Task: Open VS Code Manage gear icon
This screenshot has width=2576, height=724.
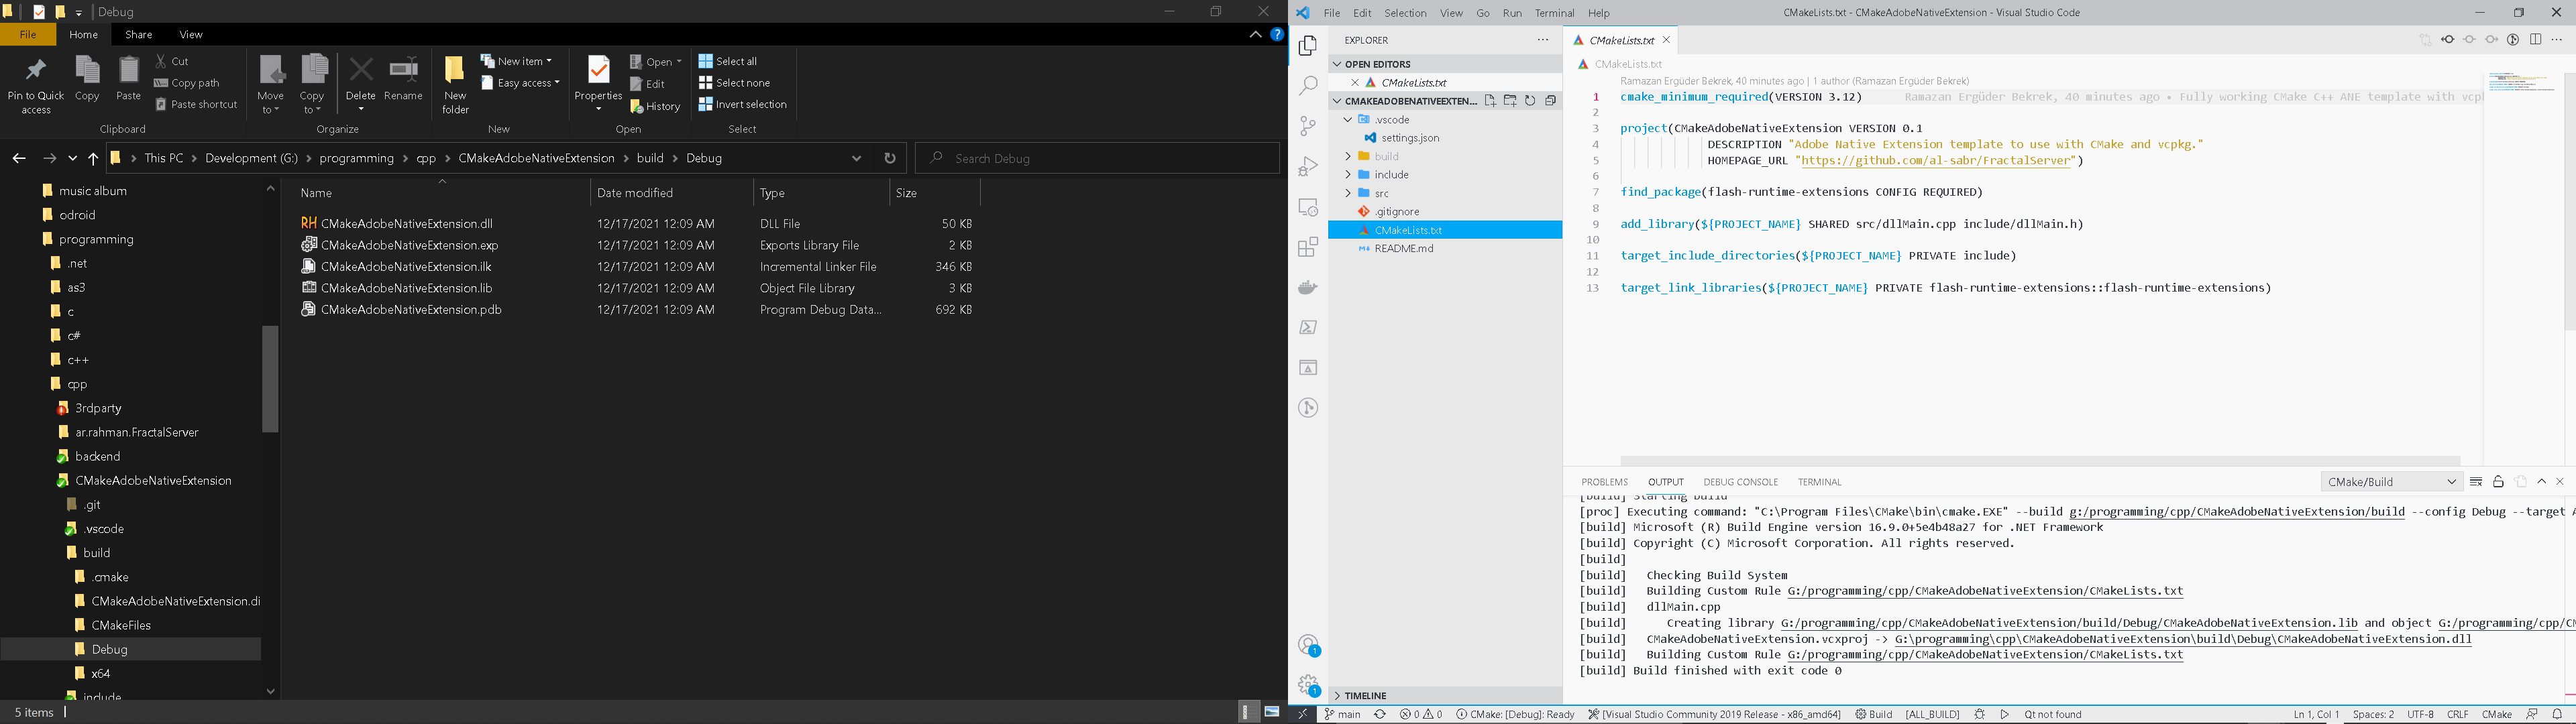Action: (1307, 685)
